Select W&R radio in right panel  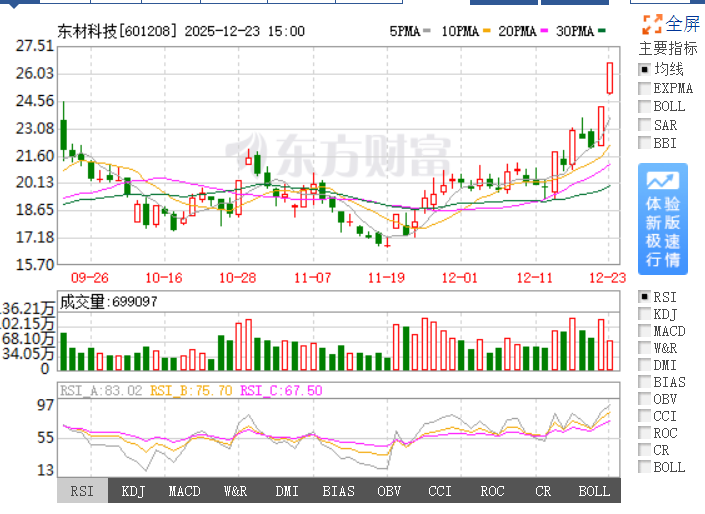point(644,348)
